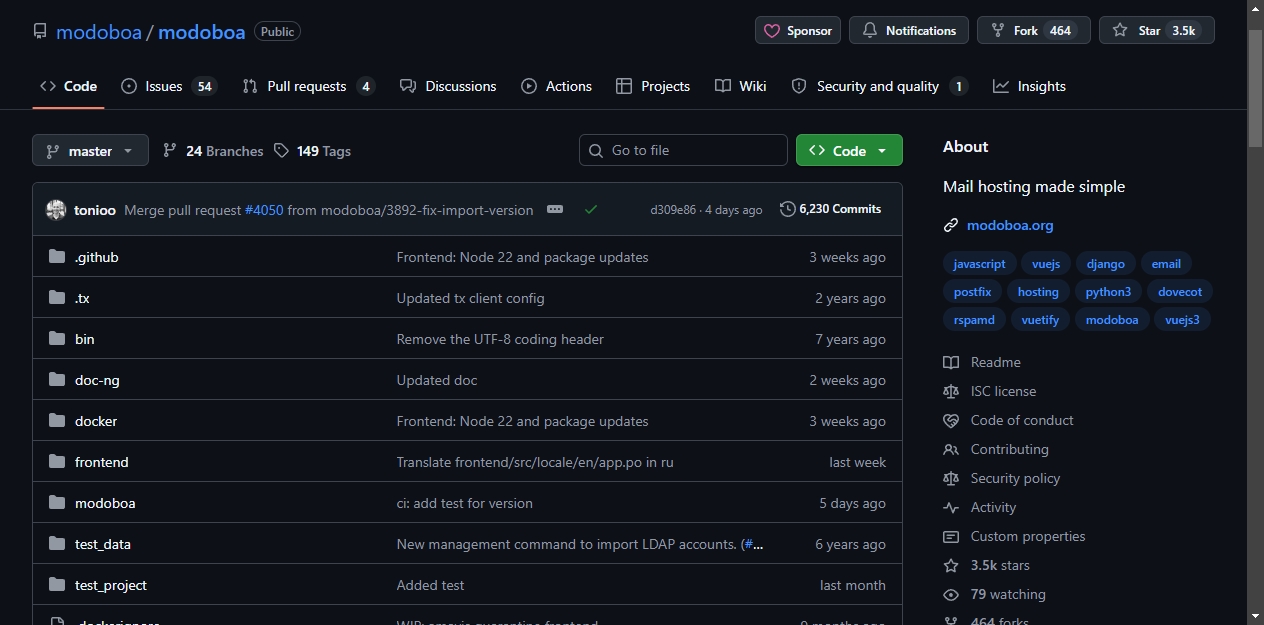Click the page vertical scrollbar thumb
The width and height of the screenshot is (1264, 625).
coord(1256,88)
